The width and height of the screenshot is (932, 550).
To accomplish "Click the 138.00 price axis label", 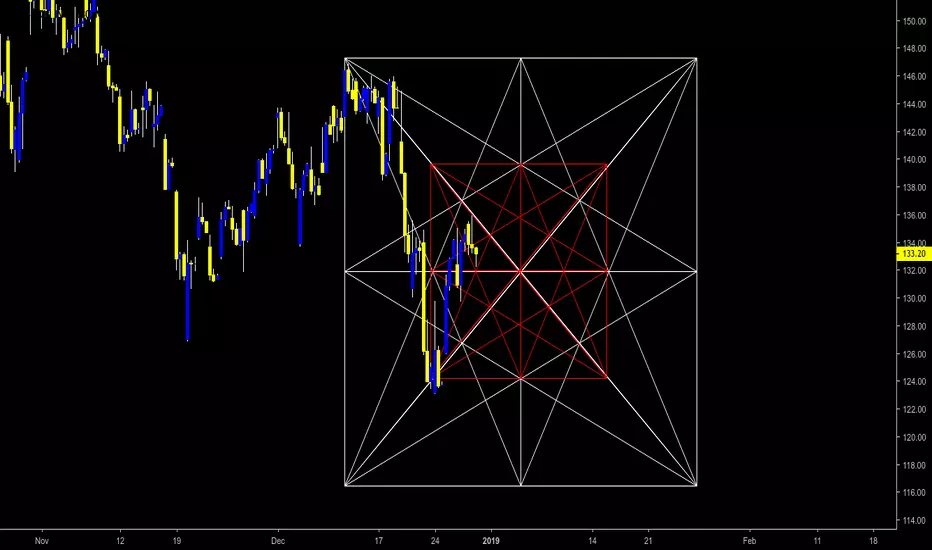I will pyautogui.click(x=914, y=187).
